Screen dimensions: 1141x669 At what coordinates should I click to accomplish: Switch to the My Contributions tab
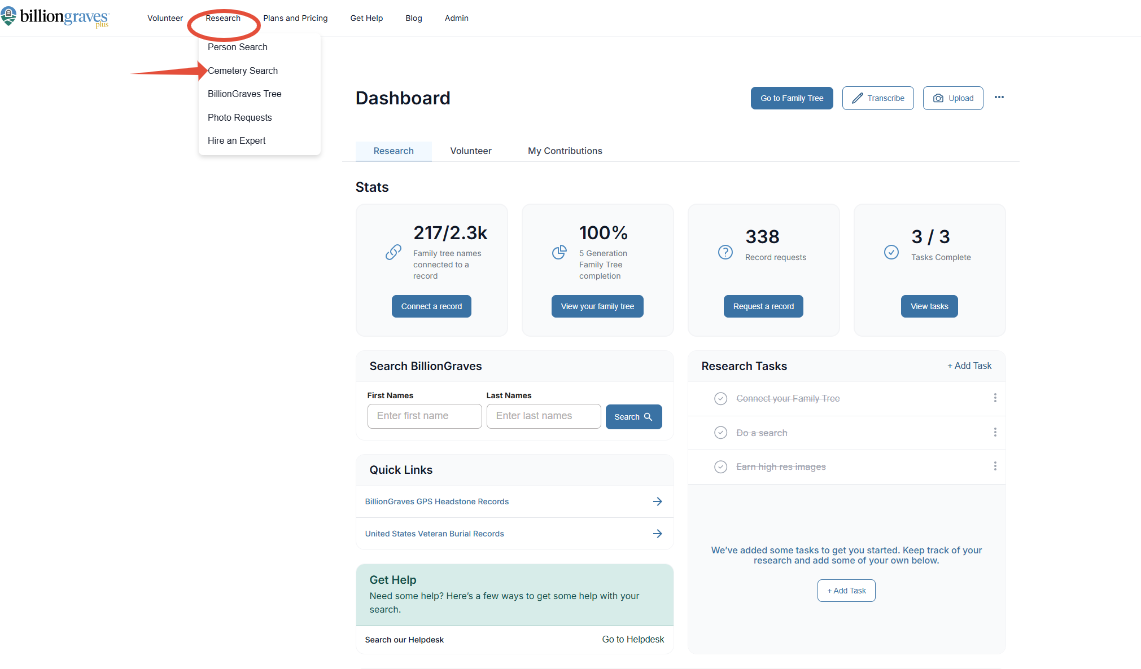[x=565, y=151]
